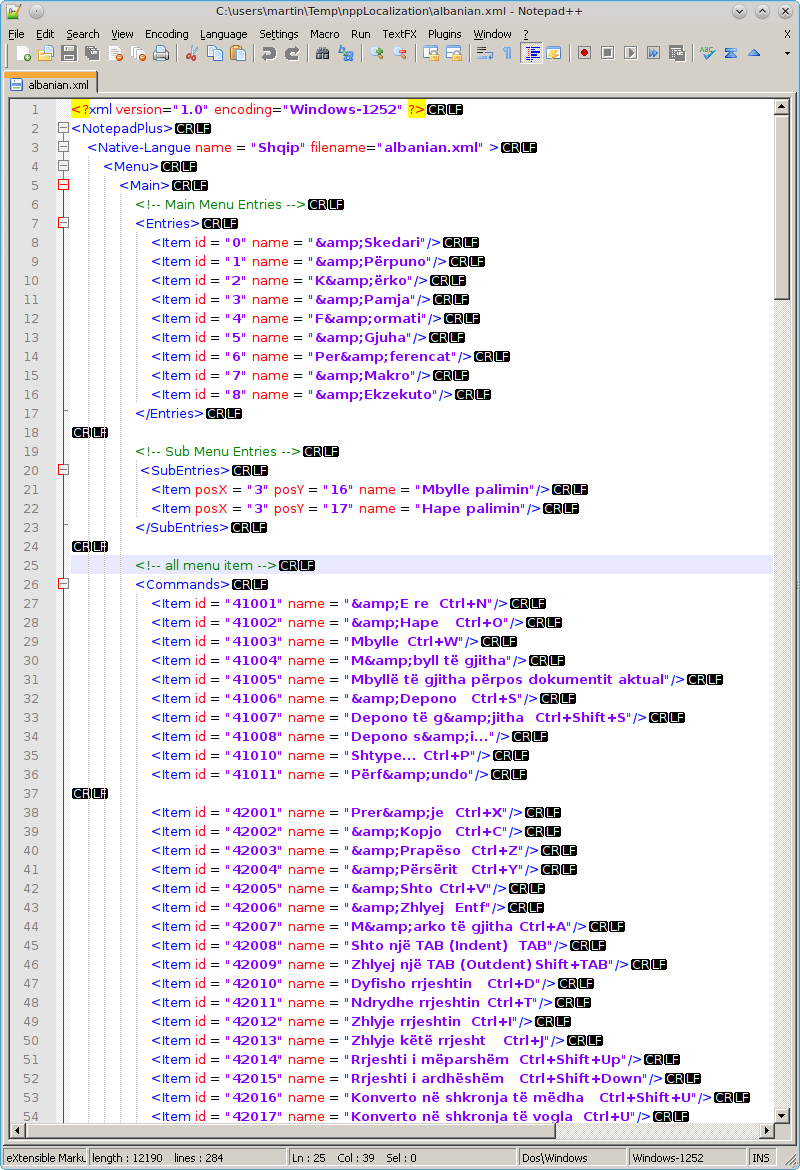
Task: Start macro recording with the red dot icon
Action: pos(584,53)
